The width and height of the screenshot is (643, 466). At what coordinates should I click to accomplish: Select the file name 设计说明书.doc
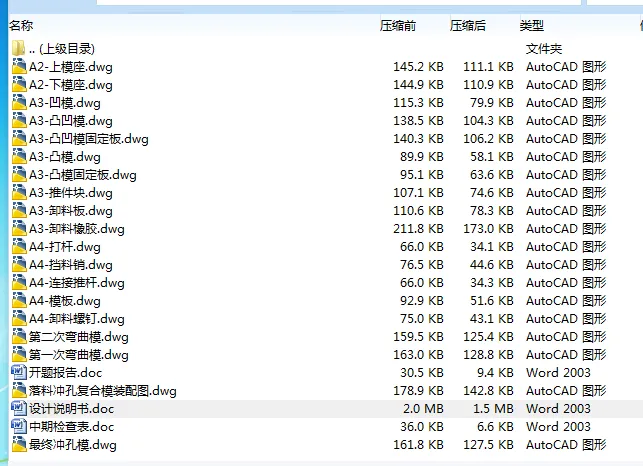[x=71, y=409]
